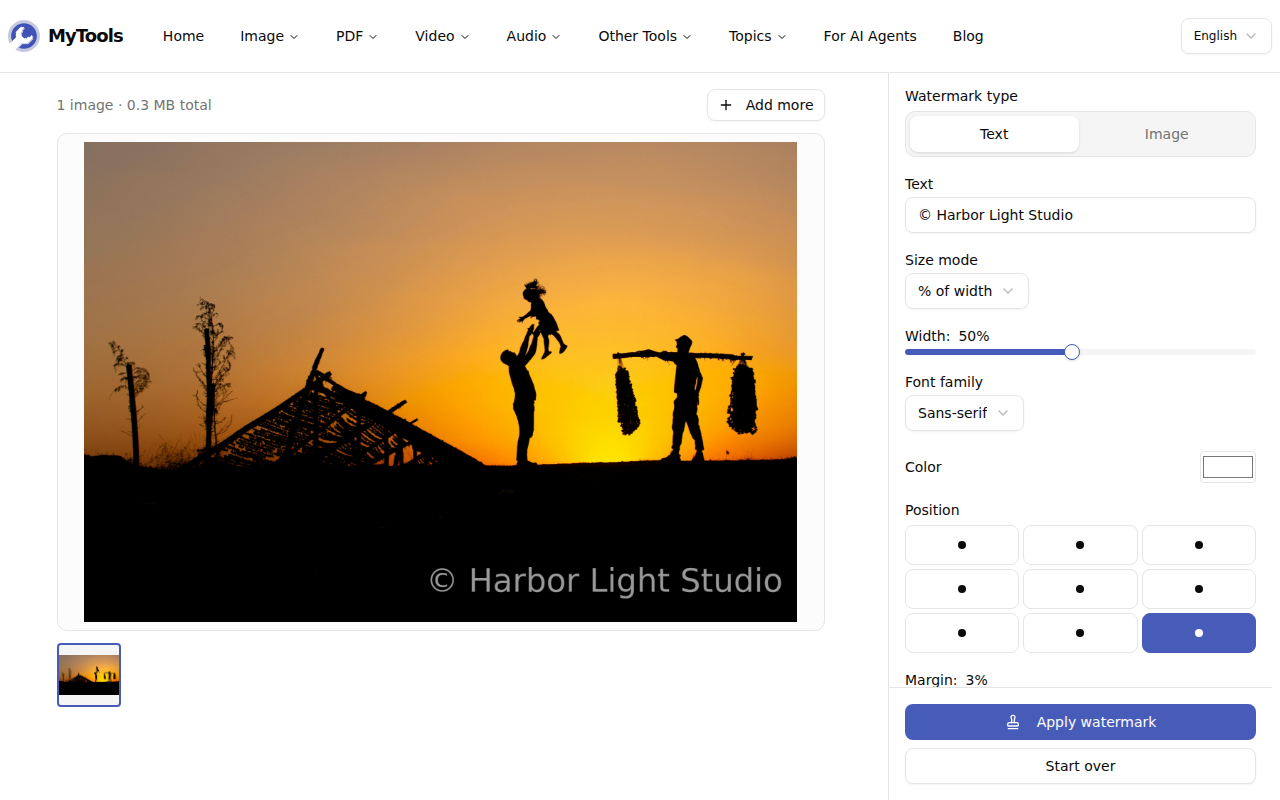Screen dimensions: 1280x800
Task: Set position to bottom-left
Action: click(962, 633)
